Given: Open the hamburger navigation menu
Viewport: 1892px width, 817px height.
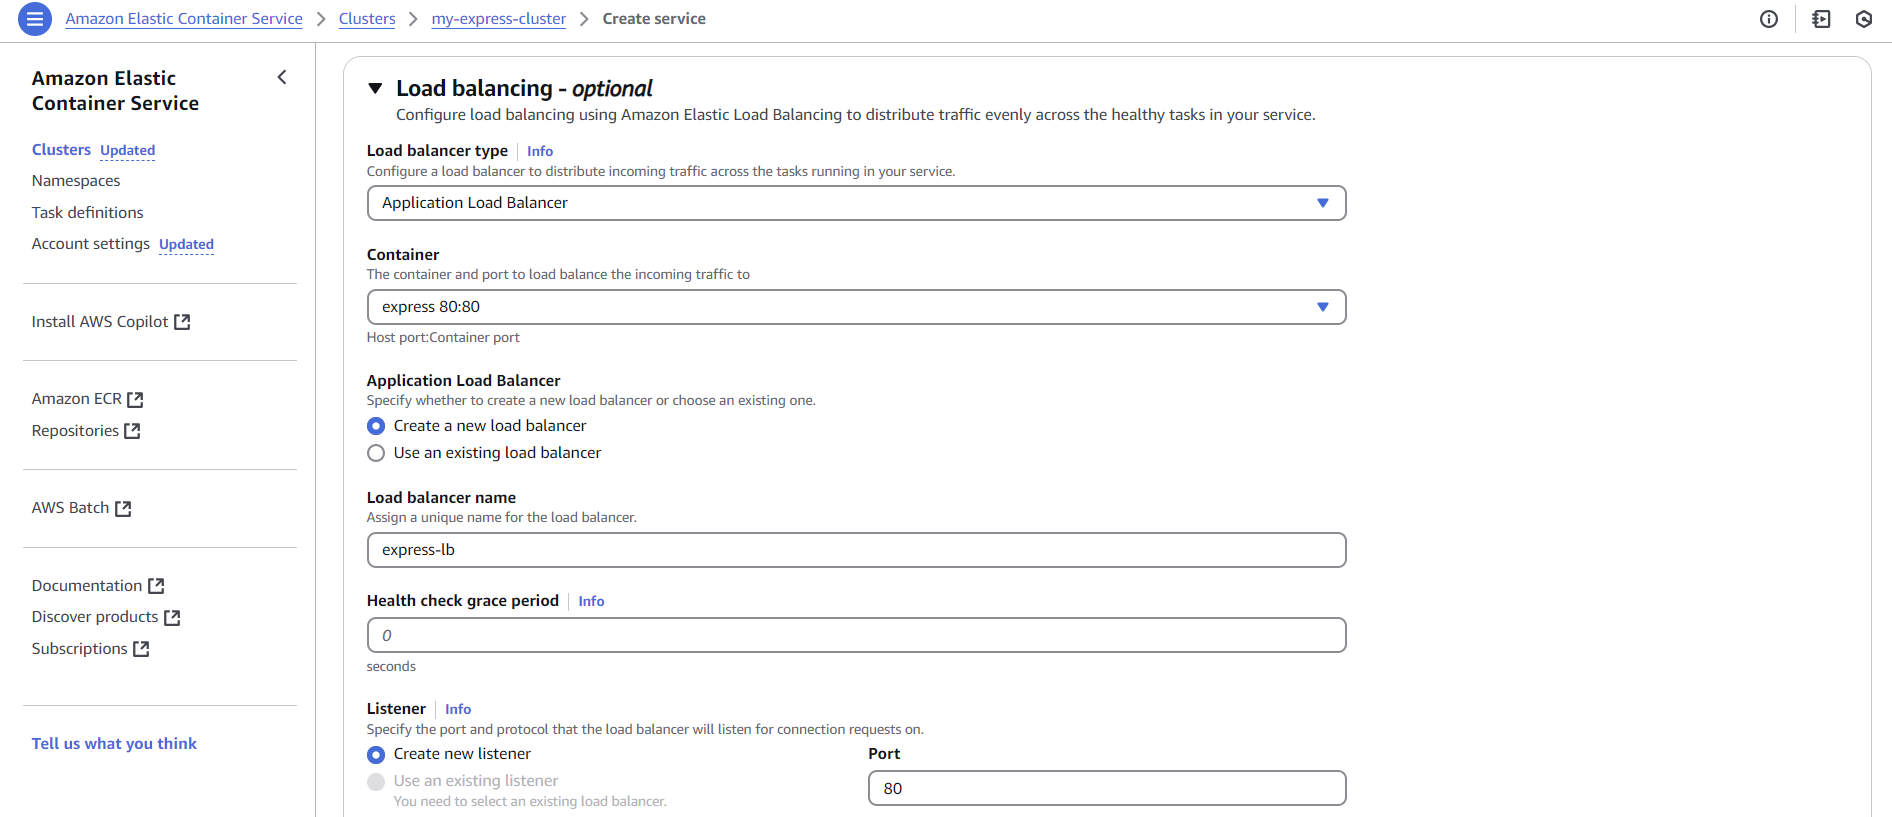Looking at the screenshot, I should (x=35, y=19).
